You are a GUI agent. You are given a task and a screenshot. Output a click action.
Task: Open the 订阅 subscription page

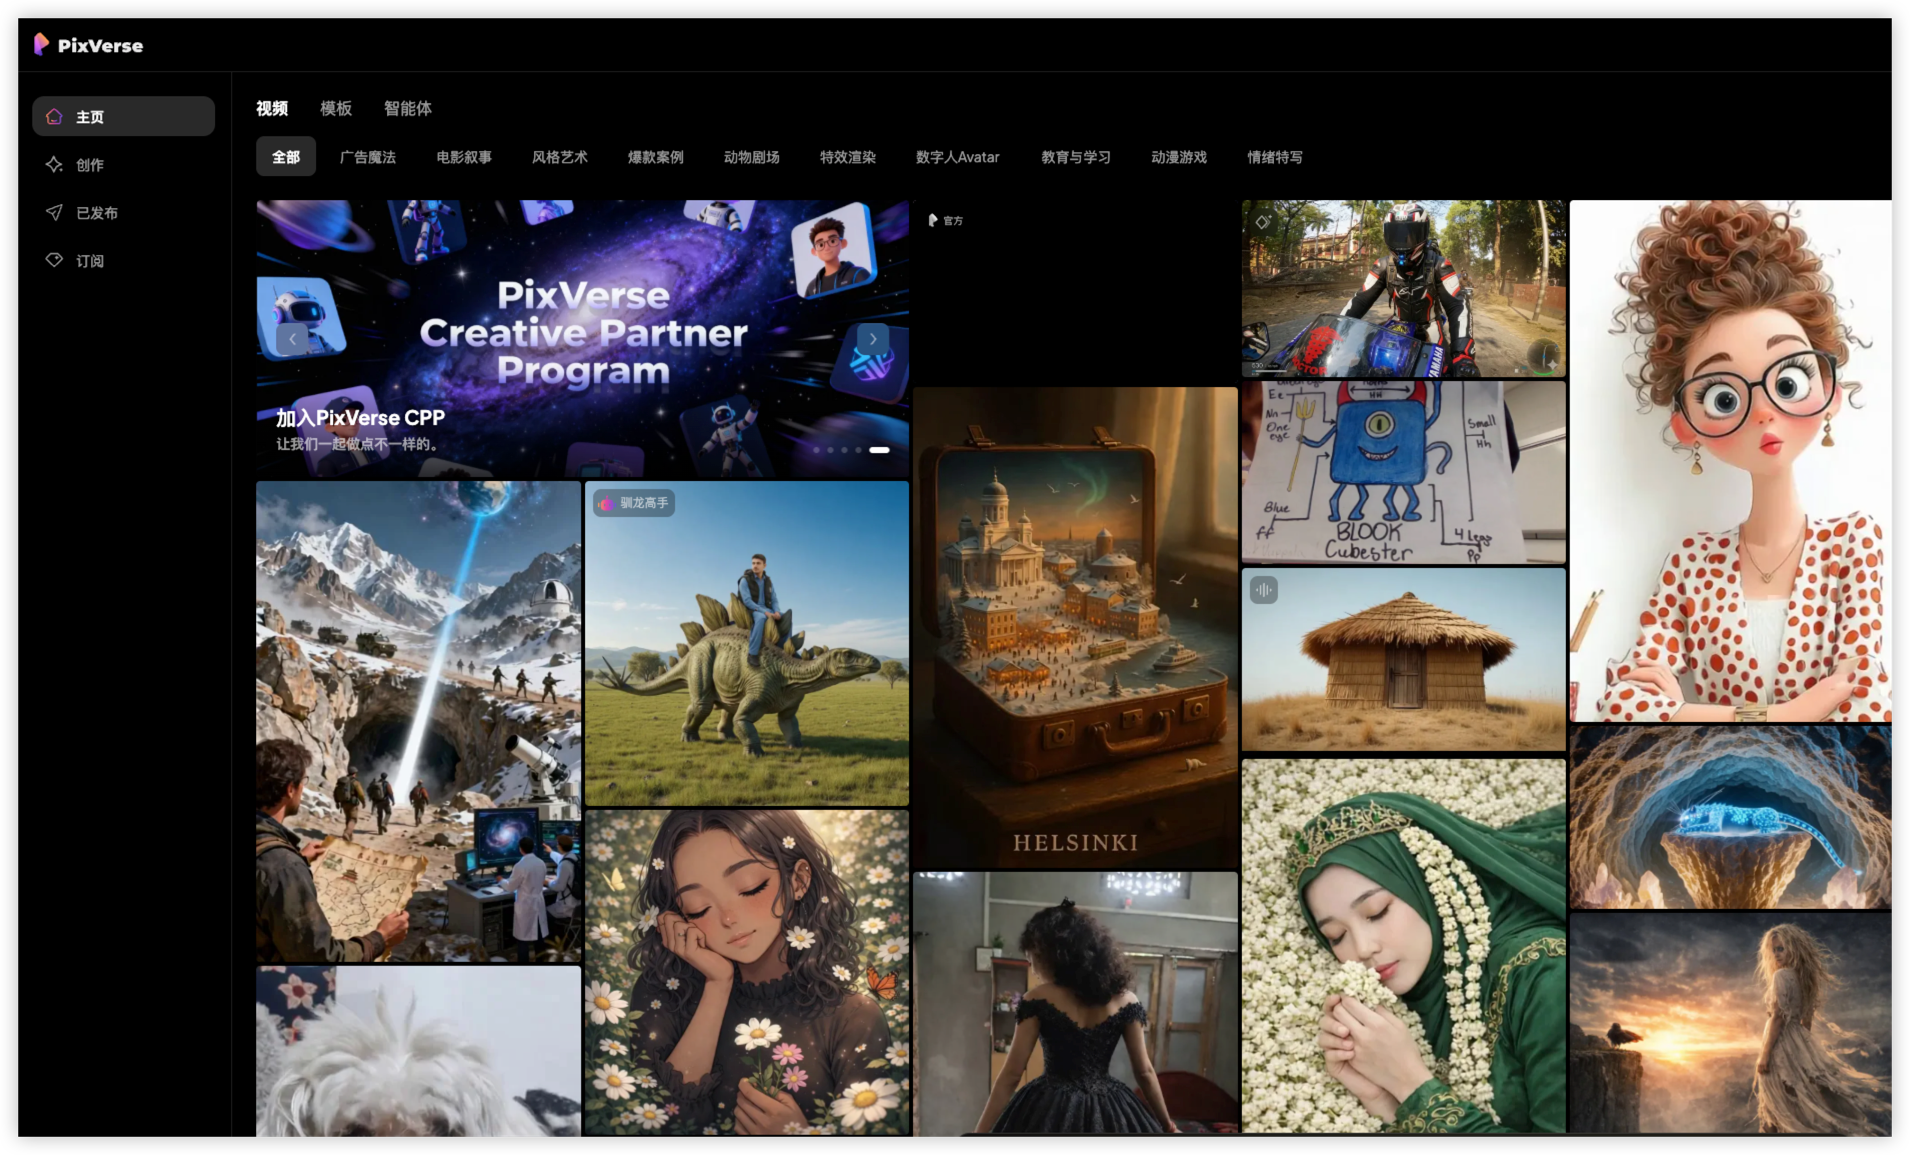click(x=88, y=261)
